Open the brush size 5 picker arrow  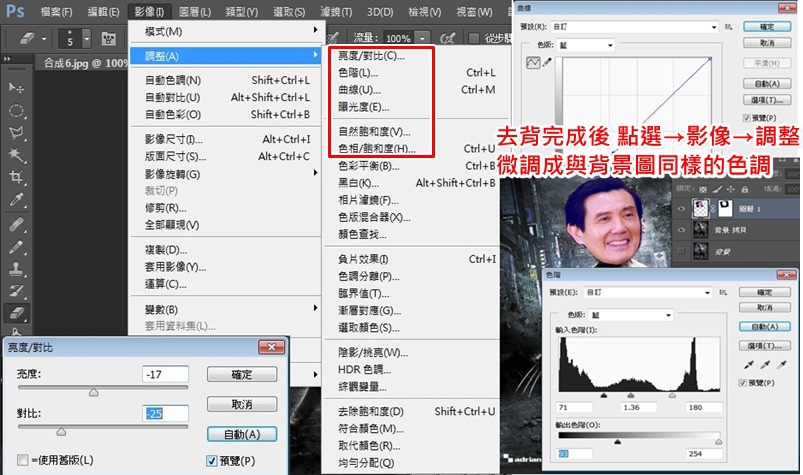point(87,38)
